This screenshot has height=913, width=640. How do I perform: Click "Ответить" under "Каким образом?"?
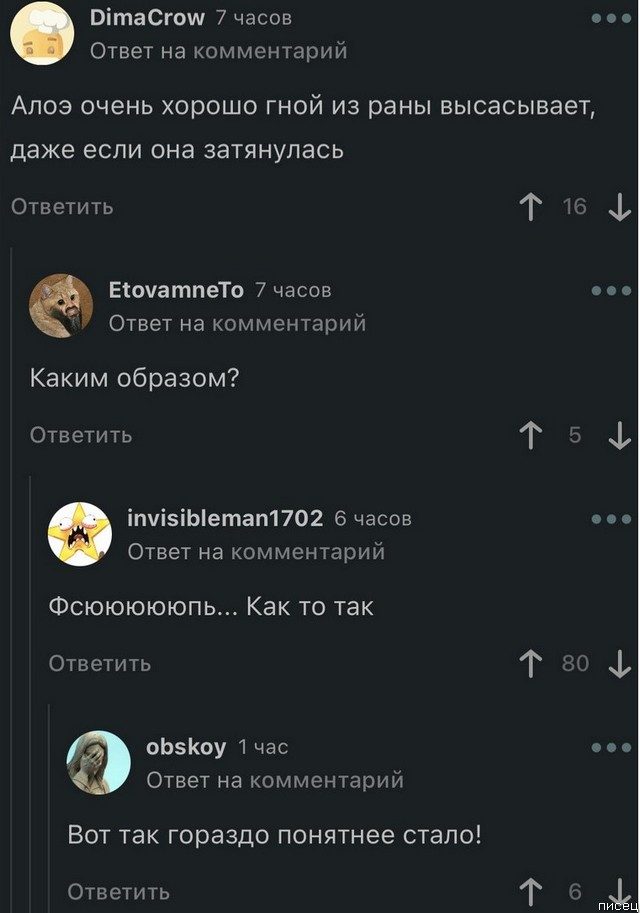click(x=81, y=435)
